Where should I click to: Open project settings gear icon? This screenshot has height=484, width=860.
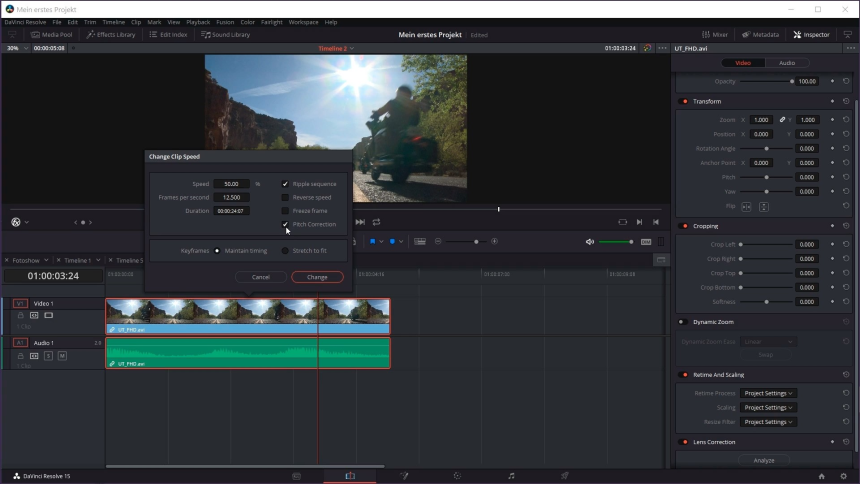[844, 476]
